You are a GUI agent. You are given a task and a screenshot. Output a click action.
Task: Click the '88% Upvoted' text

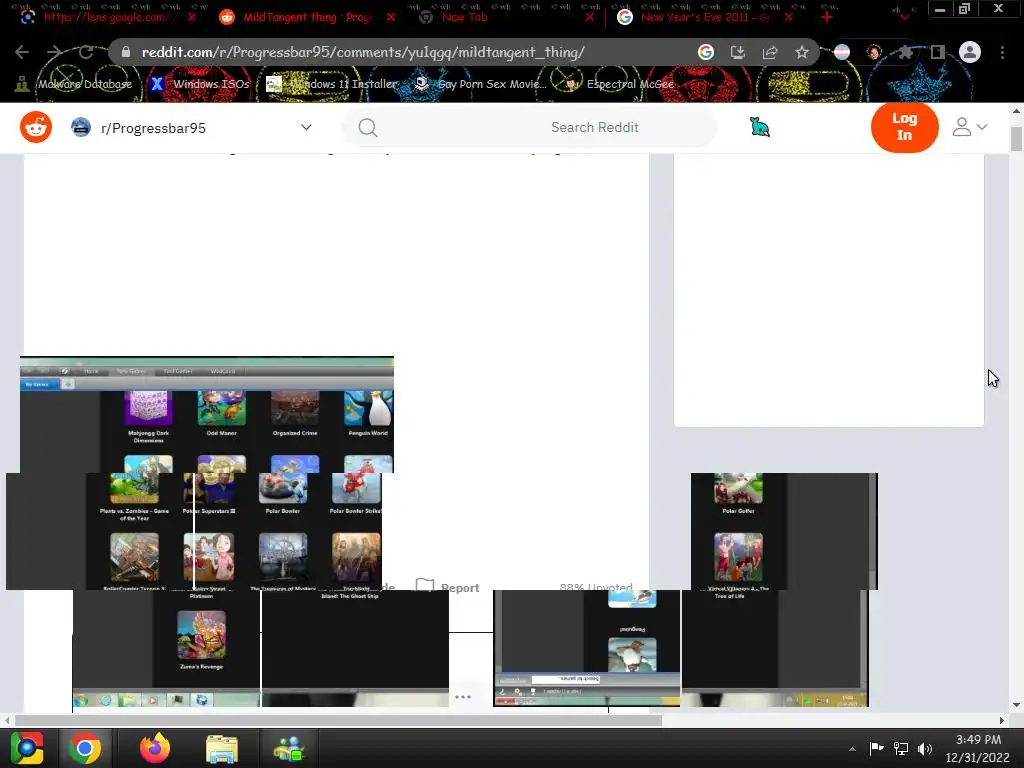pos(596,586)
